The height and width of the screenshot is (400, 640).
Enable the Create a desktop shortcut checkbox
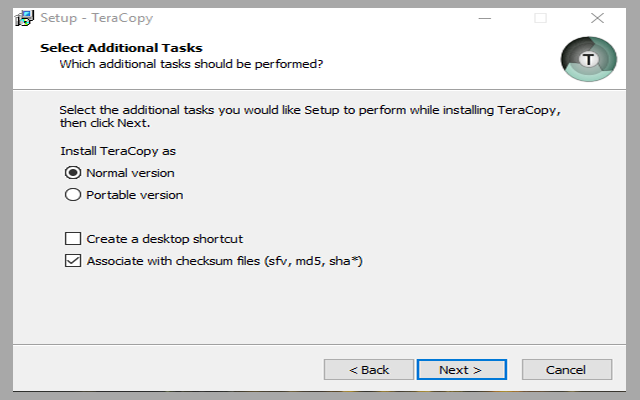[x=72, y=239]
